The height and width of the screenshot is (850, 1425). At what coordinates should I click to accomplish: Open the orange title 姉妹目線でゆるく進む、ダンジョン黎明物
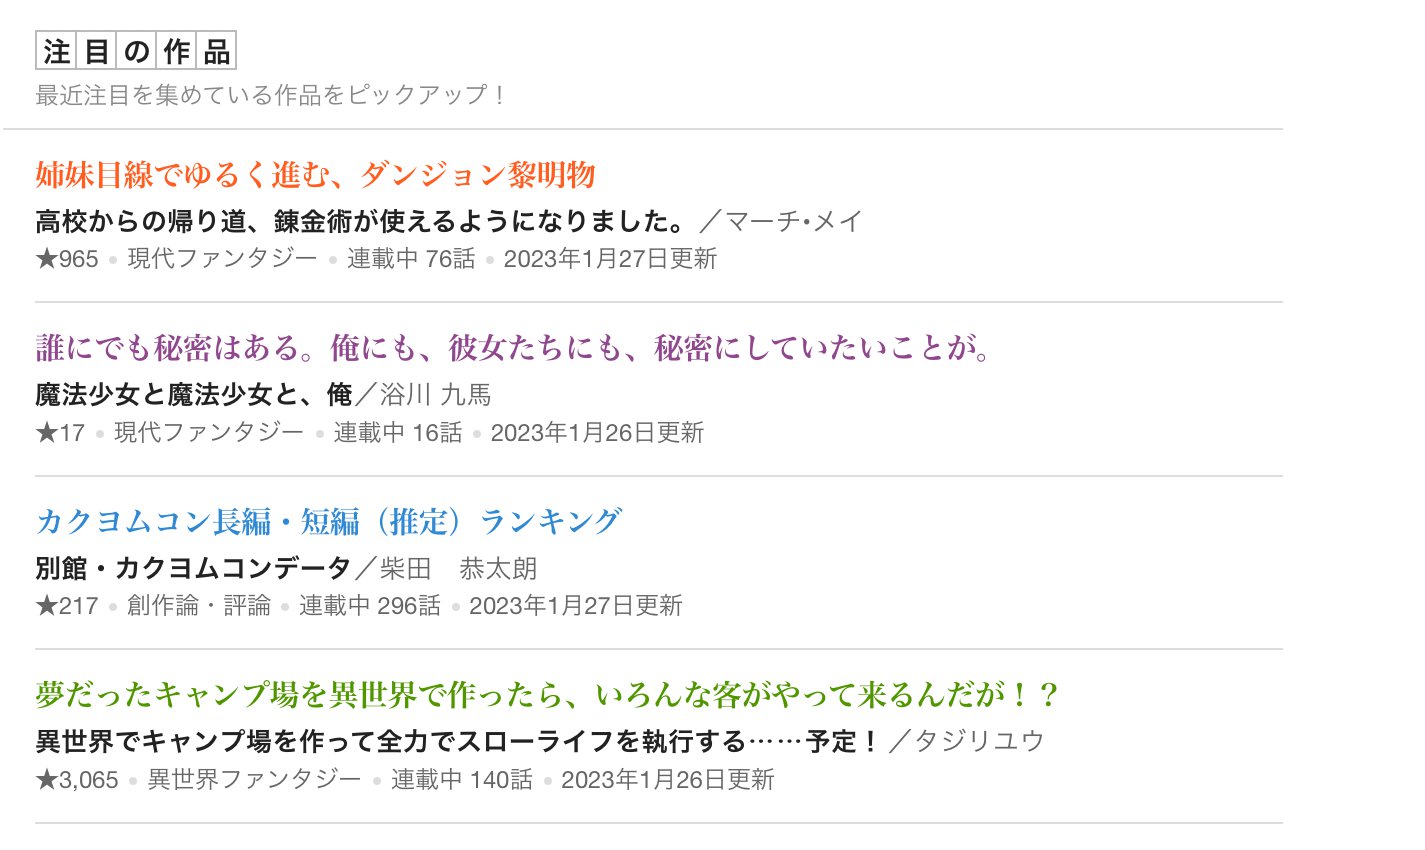click(x=315, y=175)
